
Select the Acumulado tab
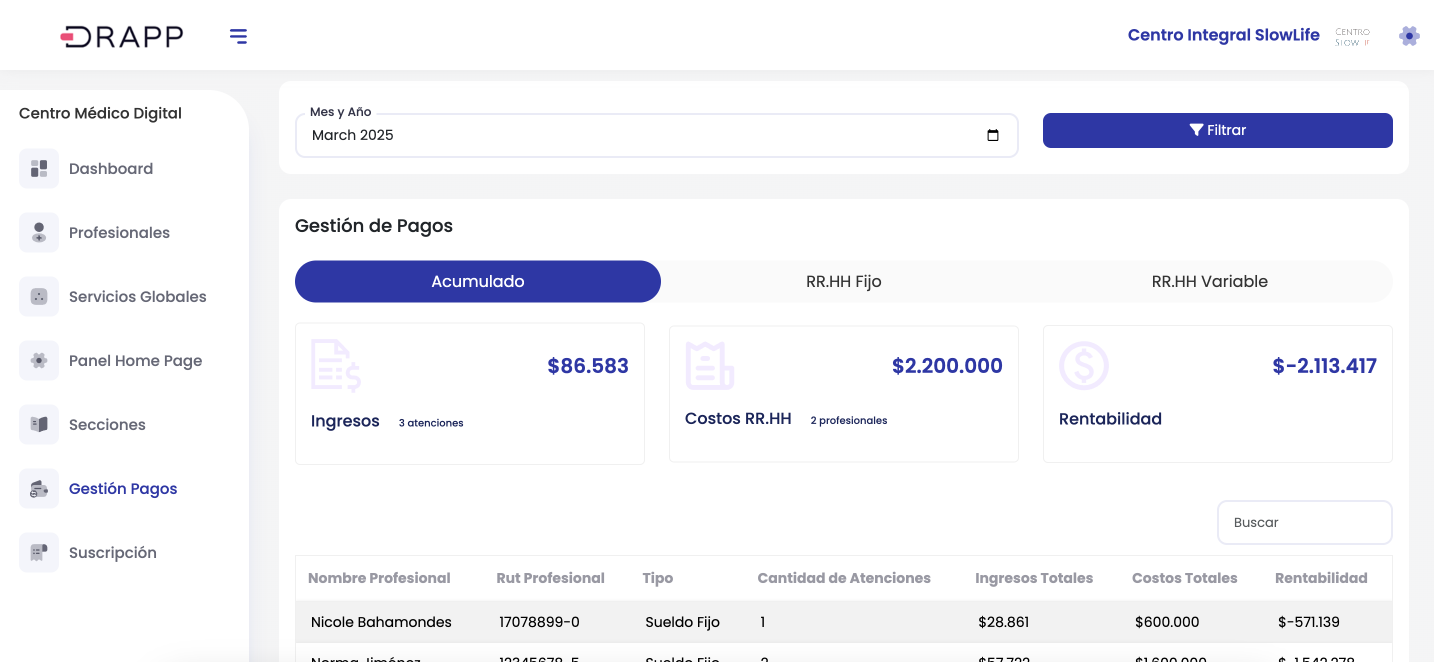477,282
